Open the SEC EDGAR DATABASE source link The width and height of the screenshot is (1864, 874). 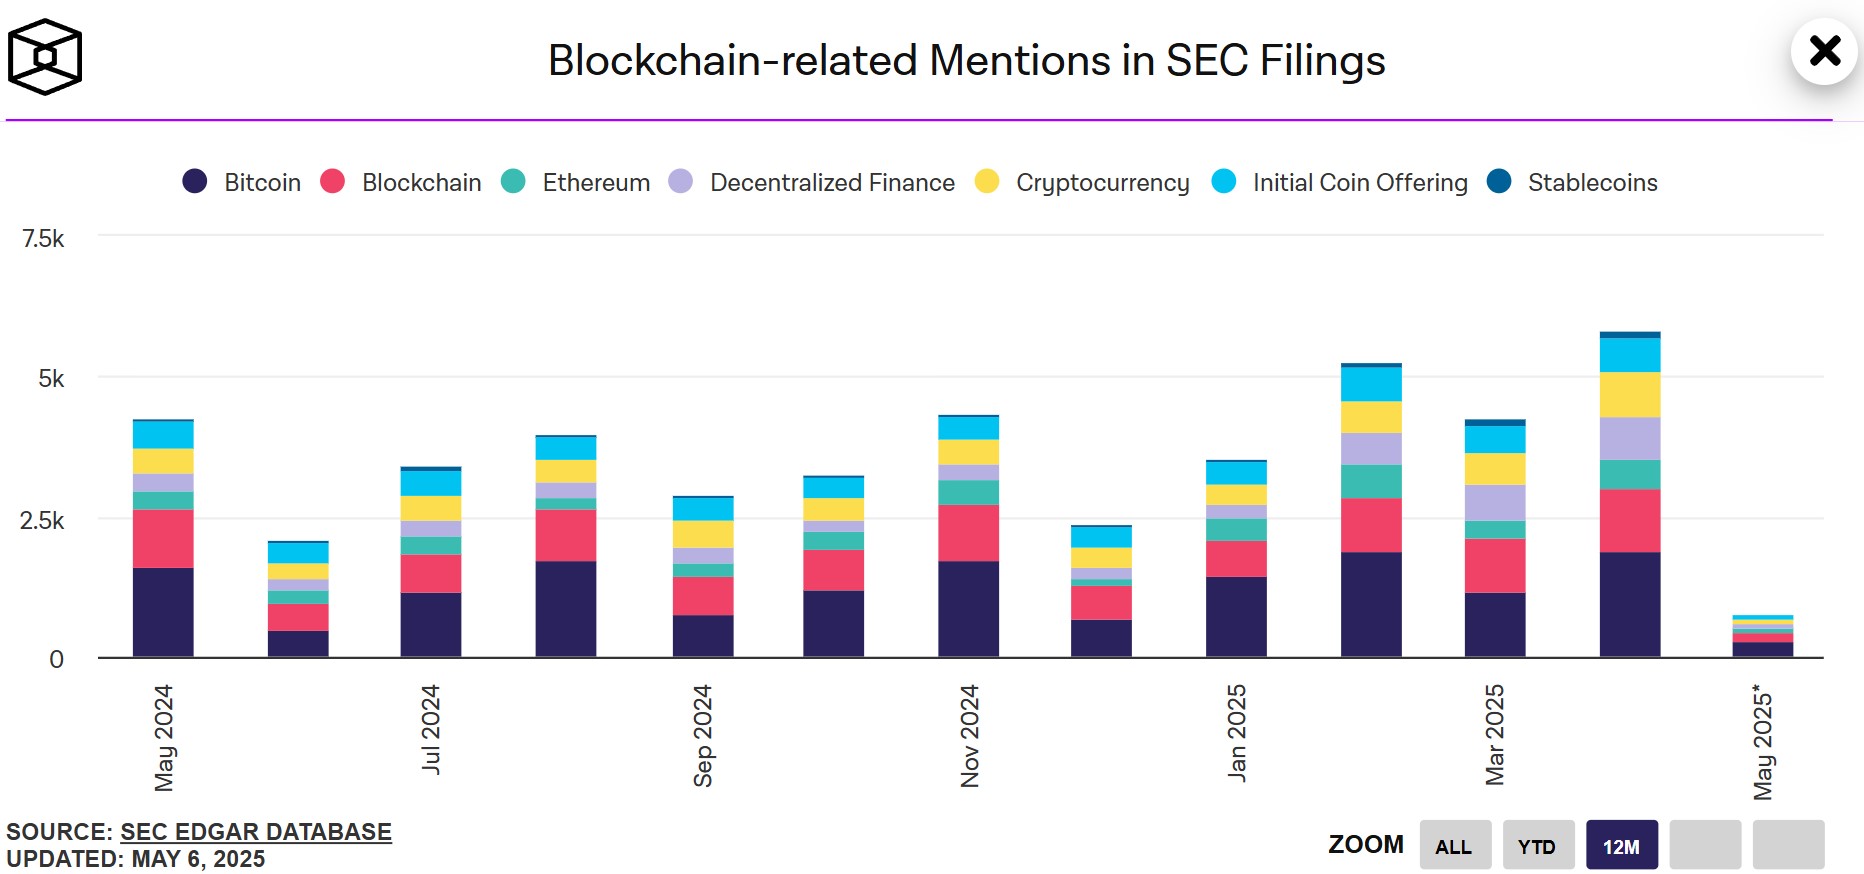[x=255, y=831]
